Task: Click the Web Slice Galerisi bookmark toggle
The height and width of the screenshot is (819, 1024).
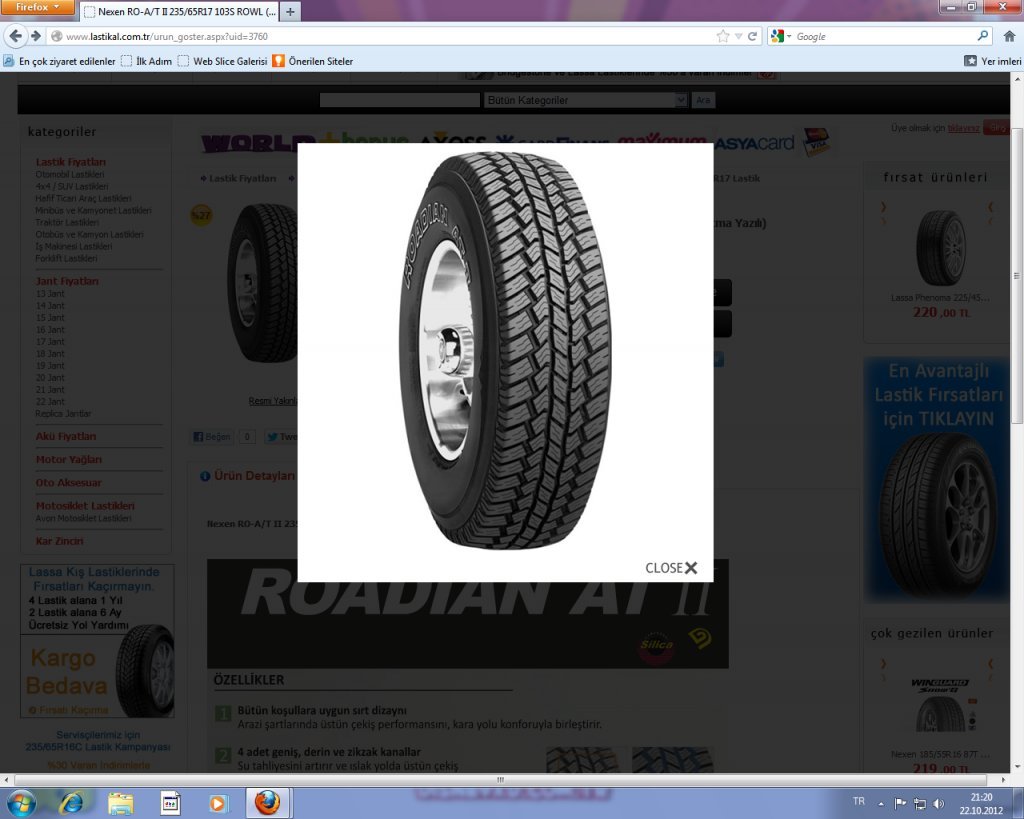Action: coord(183,61)
